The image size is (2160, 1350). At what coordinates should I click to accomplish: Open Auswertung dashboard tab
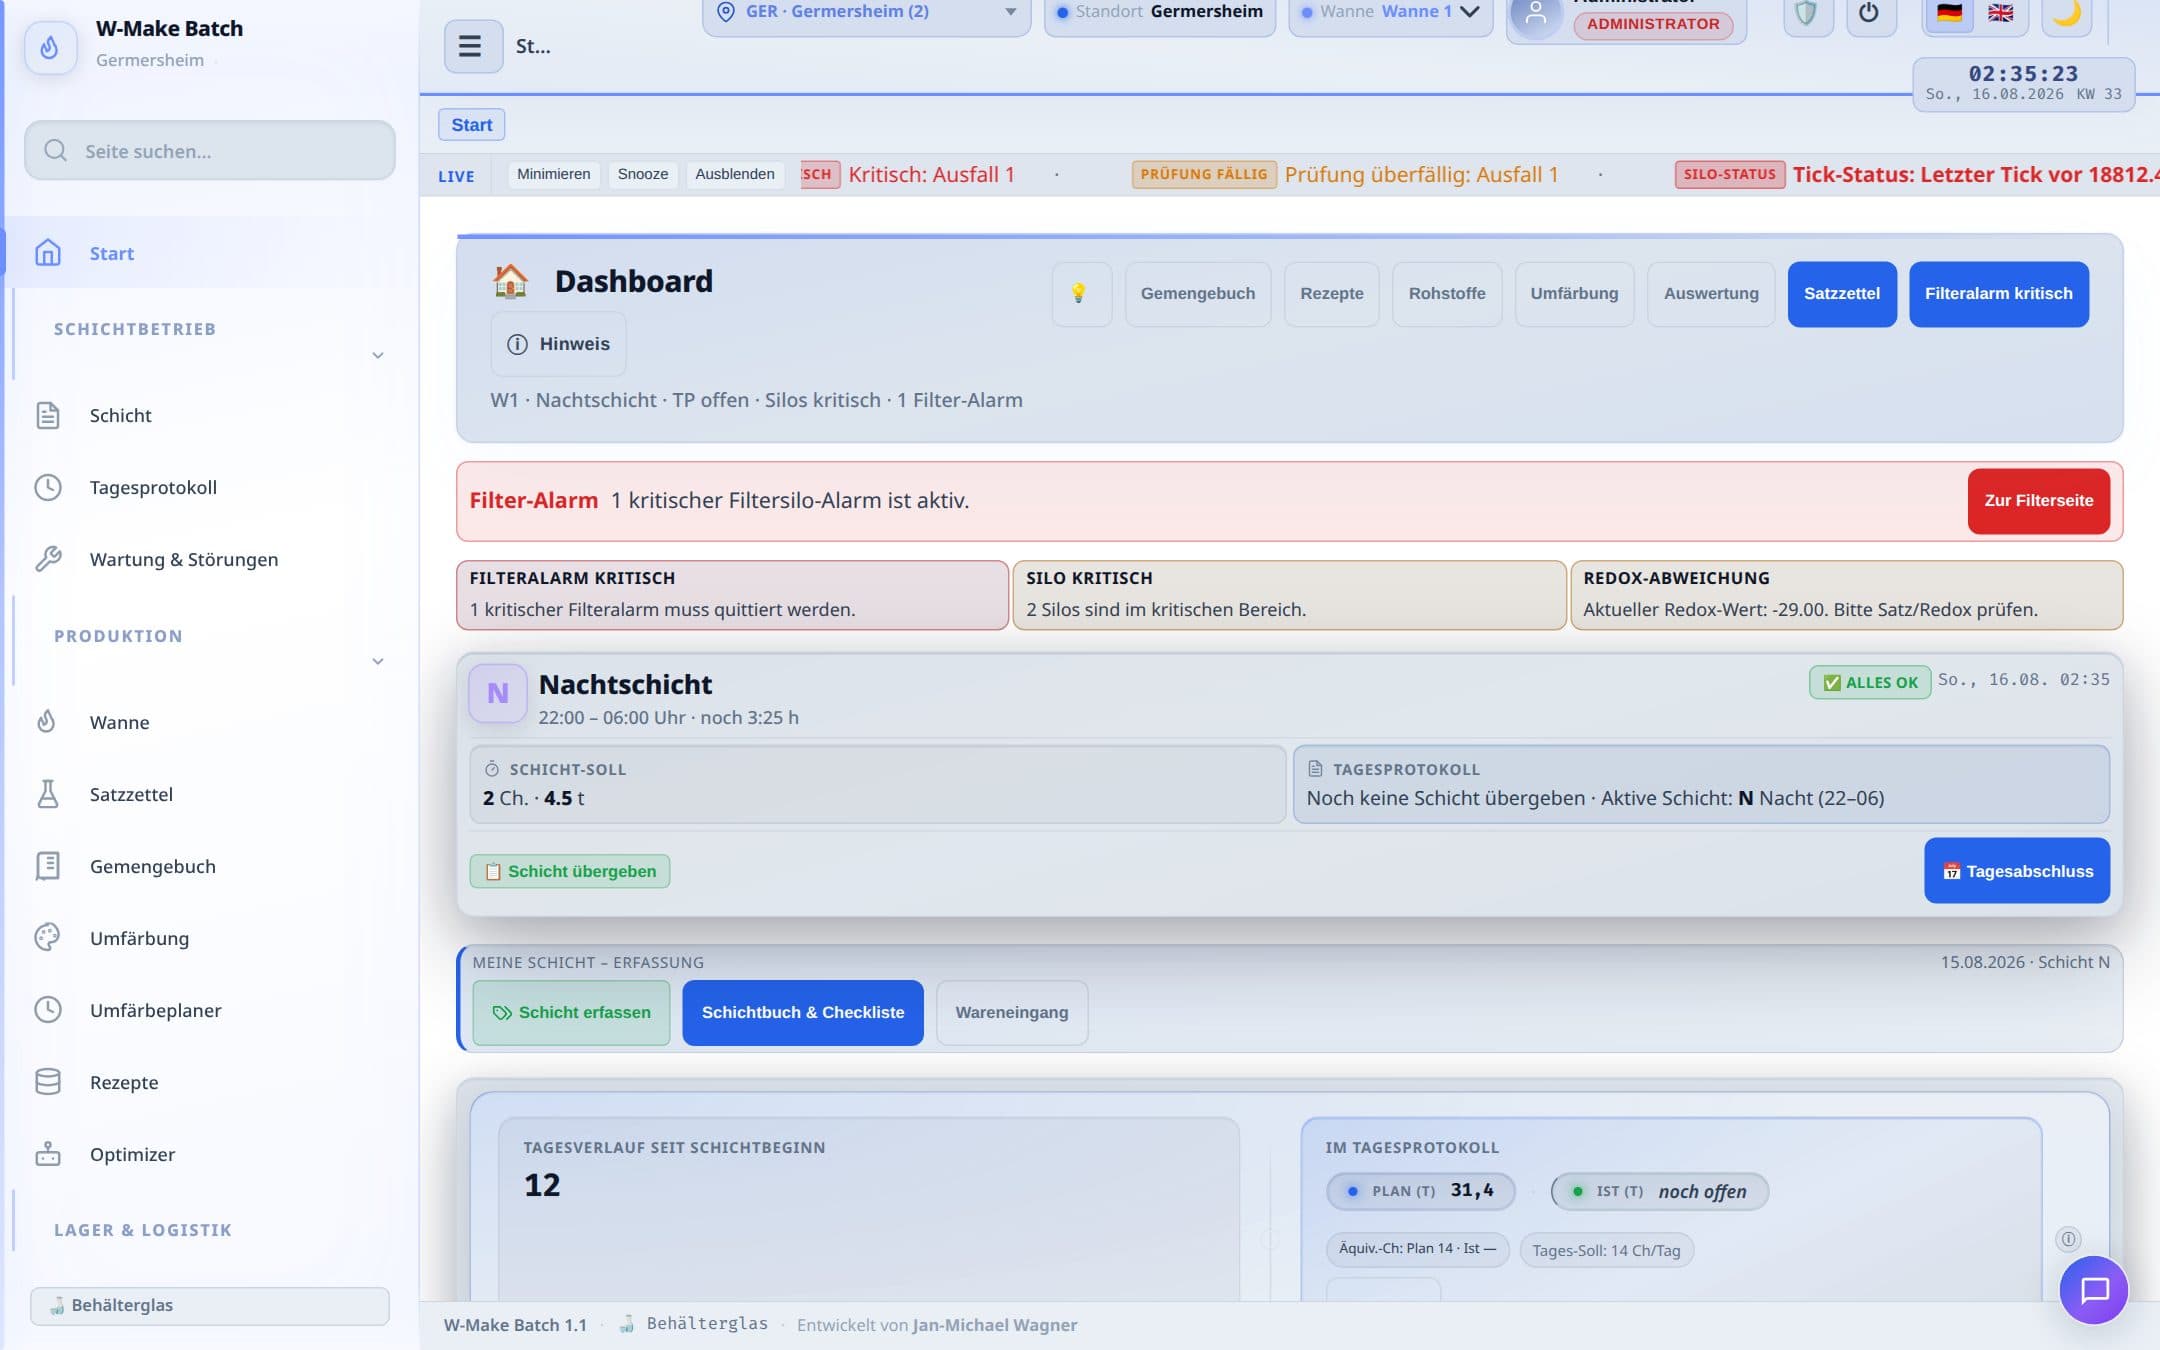click(x=1710, y=293)
